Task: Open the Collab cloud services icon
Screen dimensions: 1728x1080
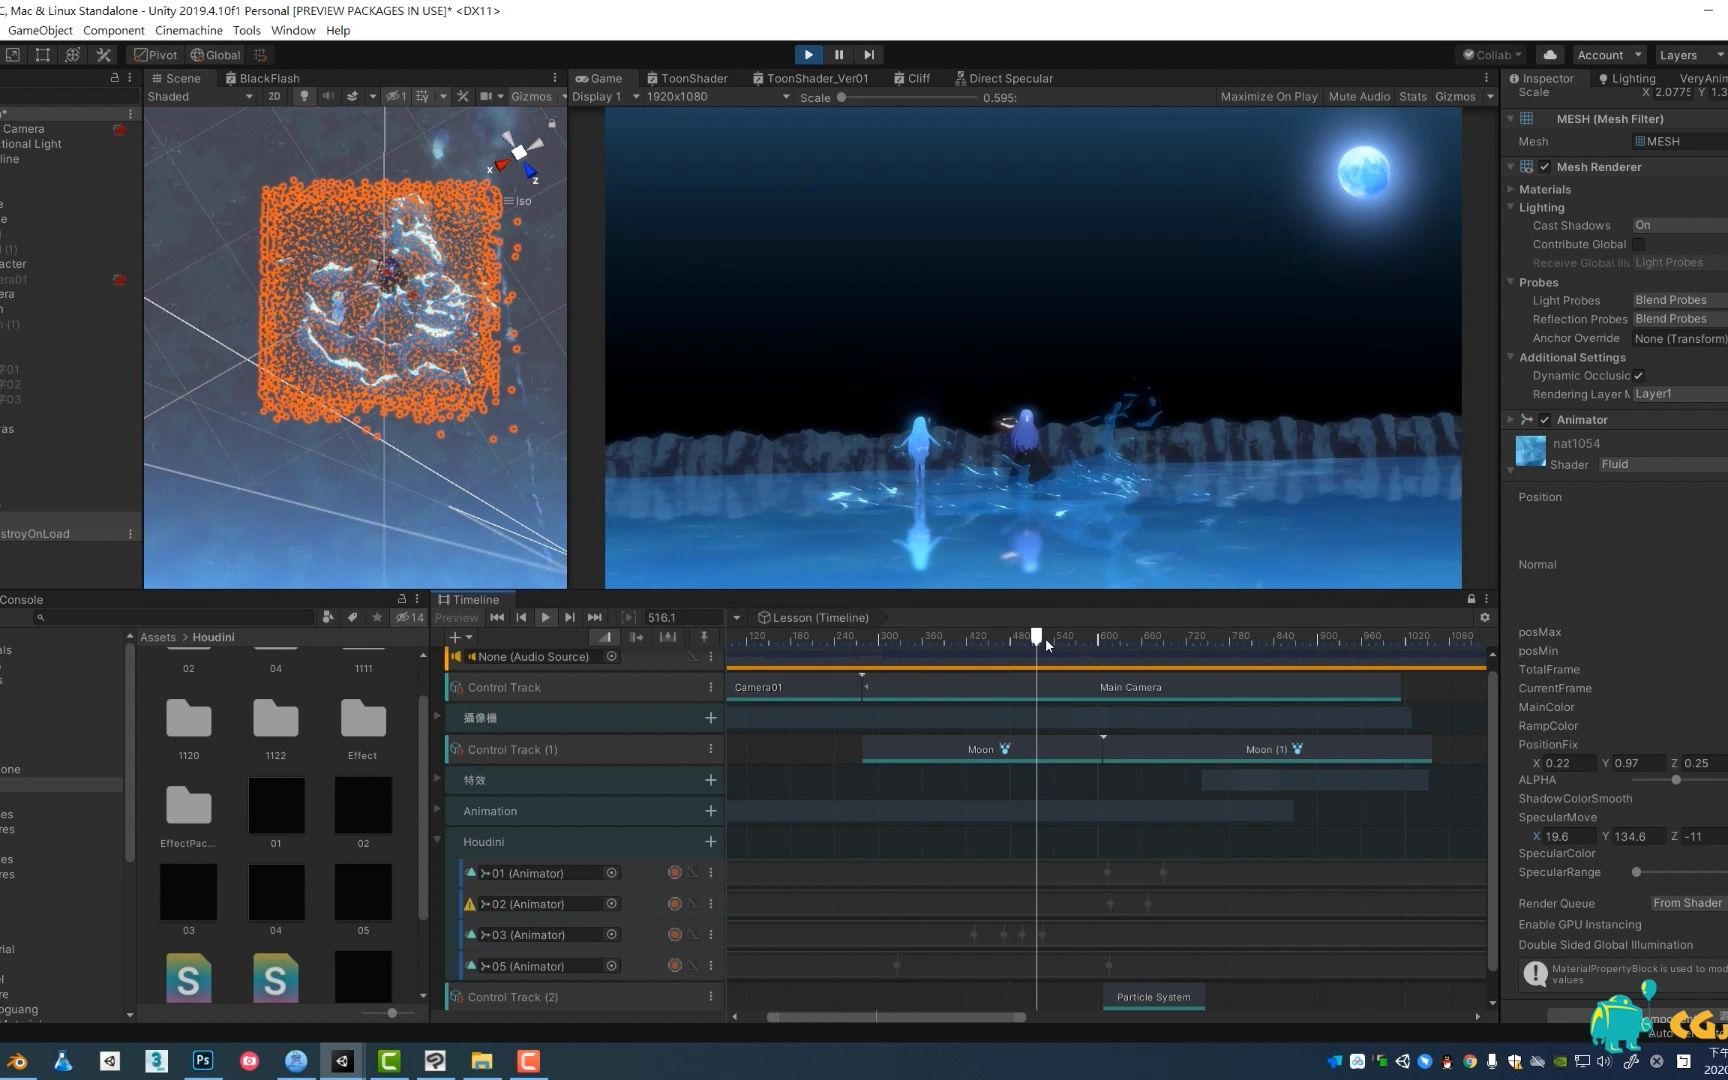Action: tap(1550, 55)
